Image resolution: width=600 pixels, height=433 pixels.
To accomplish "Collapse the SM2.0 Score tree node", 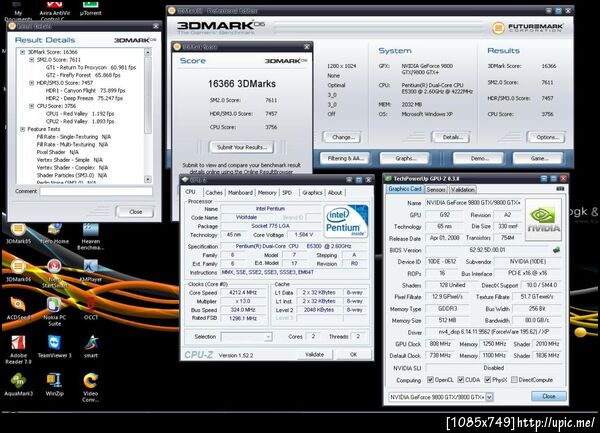I will tap(32, 60).
